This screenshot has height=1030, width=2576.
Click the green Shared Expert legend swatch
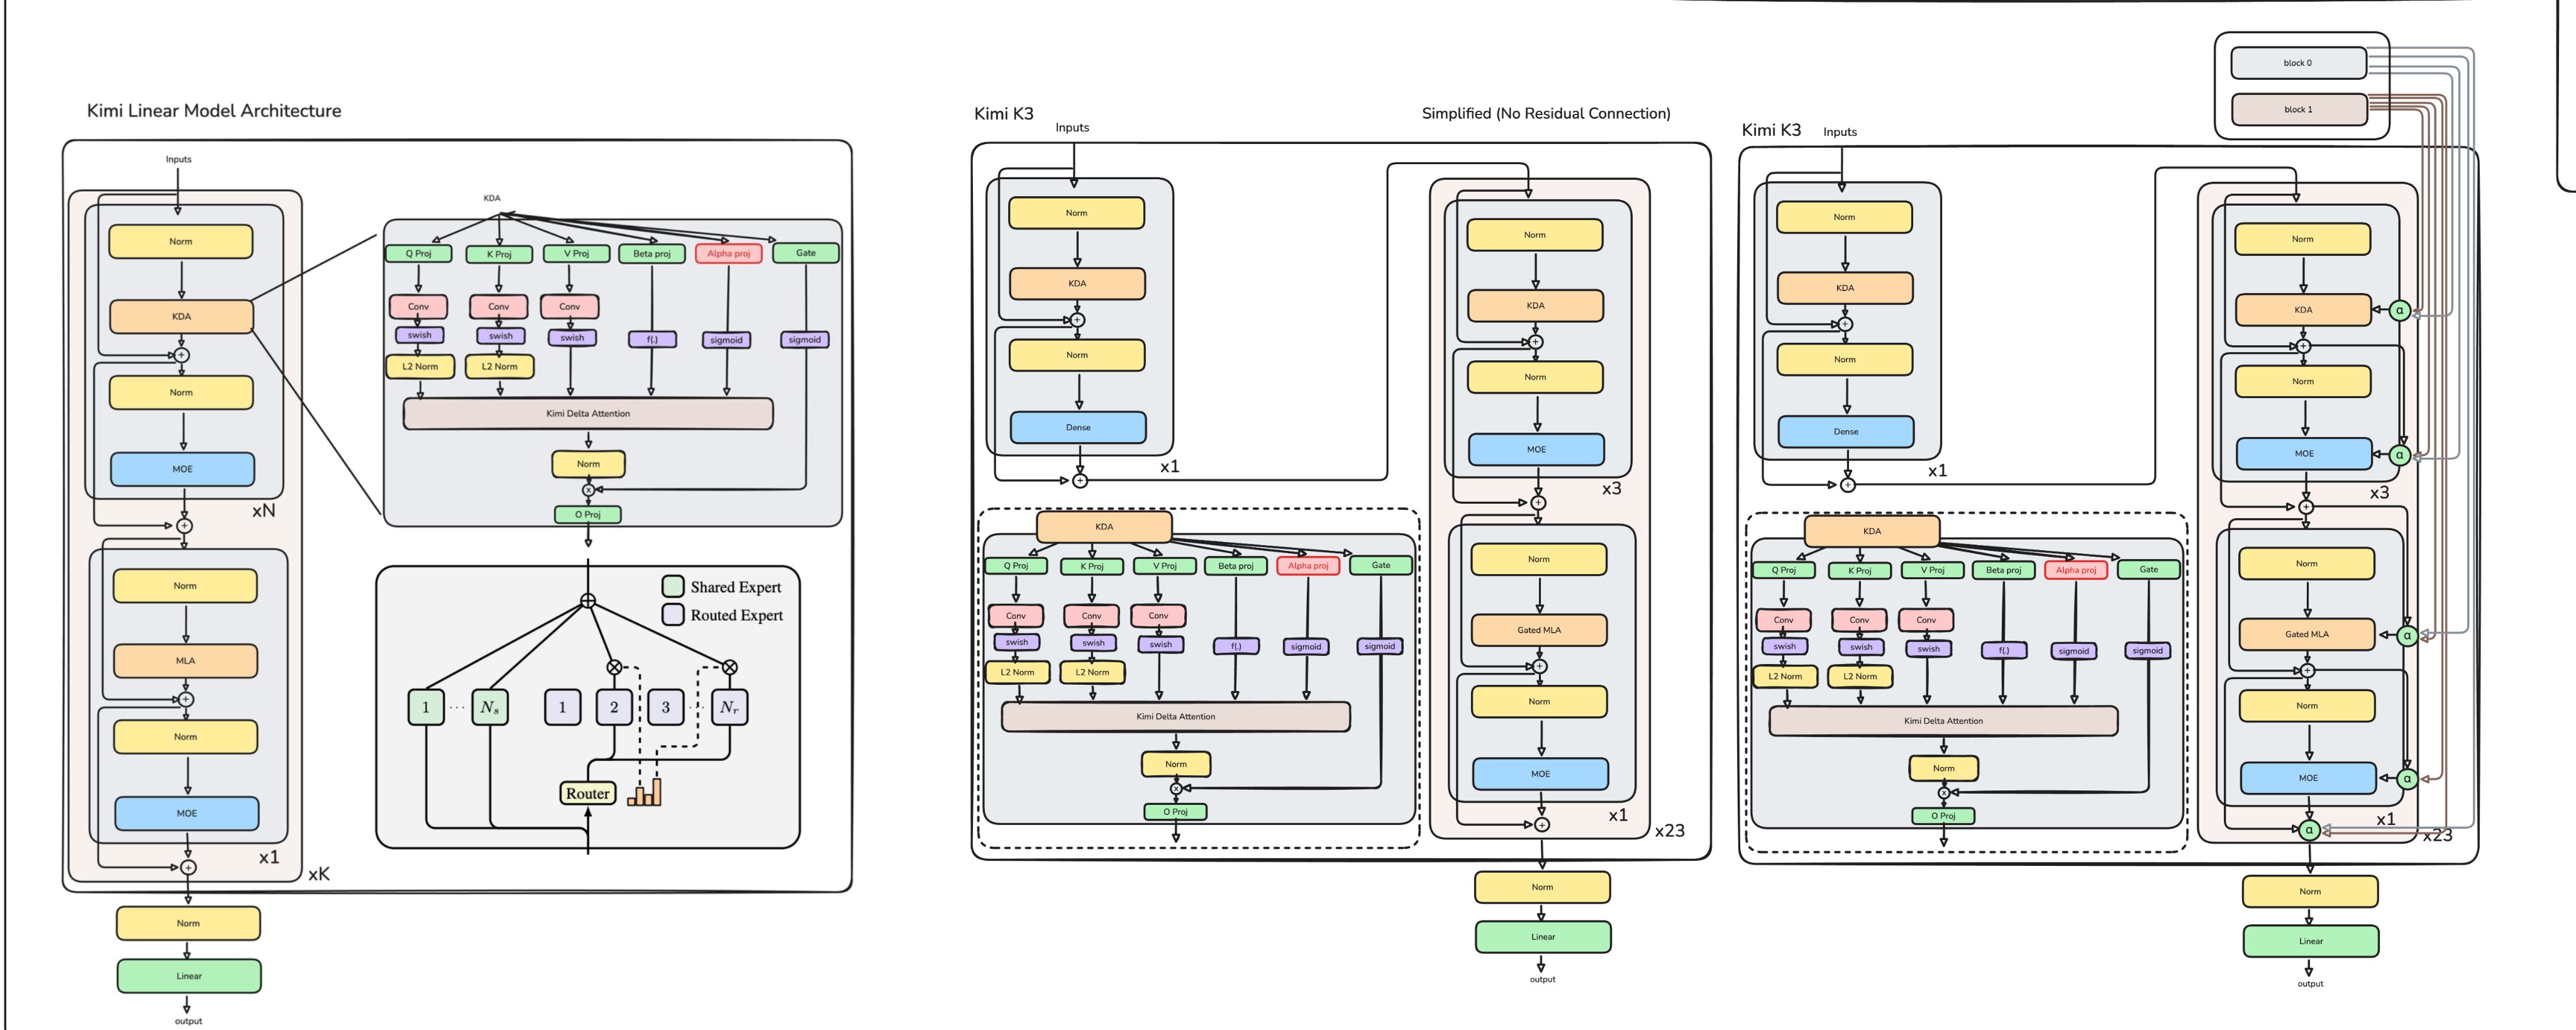pos(673,586)
